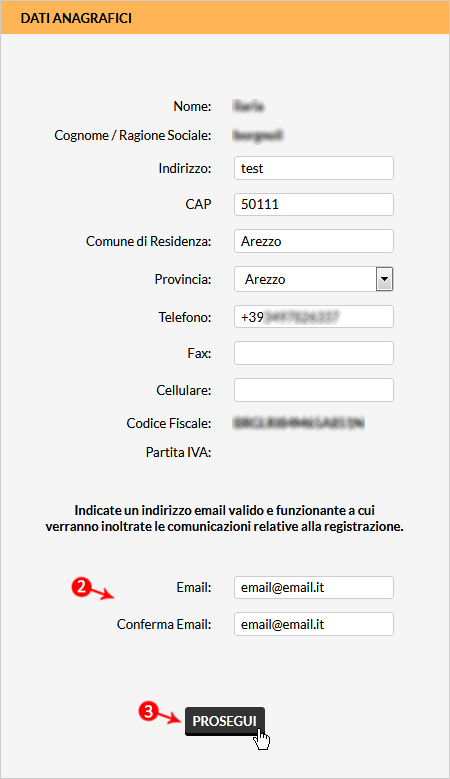
Task: Click the red number 2 marker
Action: (80, 587)
